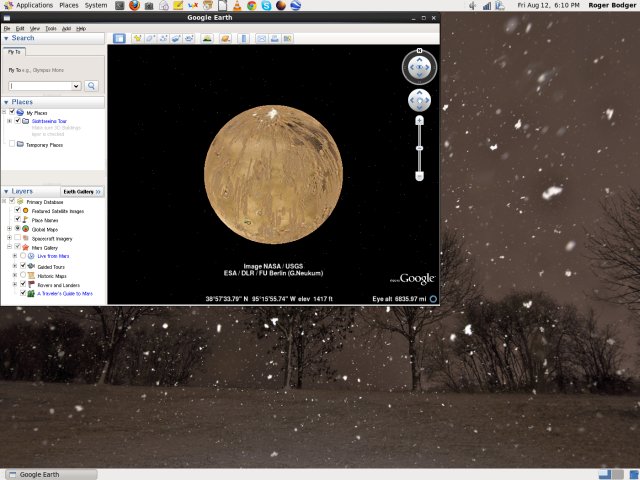Screen dimensions: 640x480
Task: Zoom out with the minus button
Action: coord(419,176)
